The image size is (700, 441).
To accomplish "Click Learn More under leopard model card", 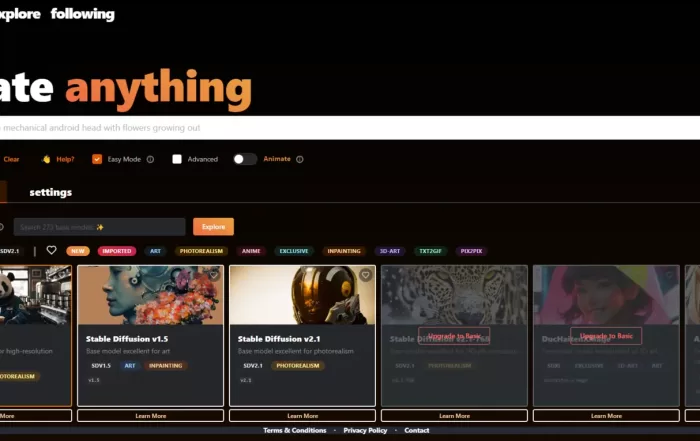I will click(x=454, y=416).
